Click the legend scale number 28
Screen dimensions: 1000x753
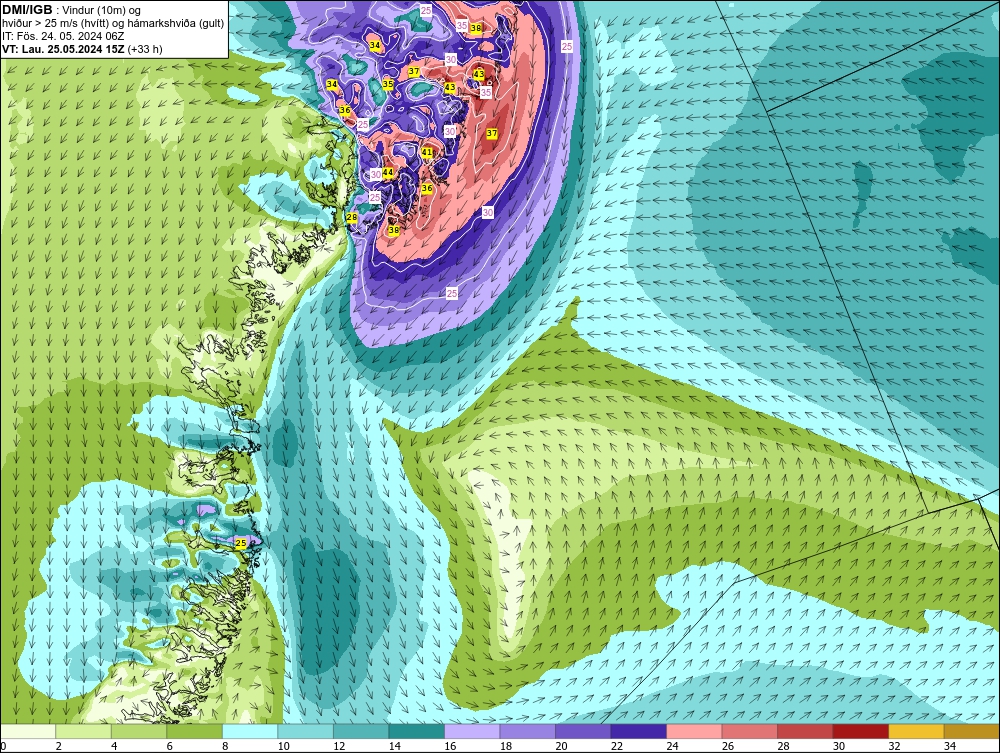783,746
